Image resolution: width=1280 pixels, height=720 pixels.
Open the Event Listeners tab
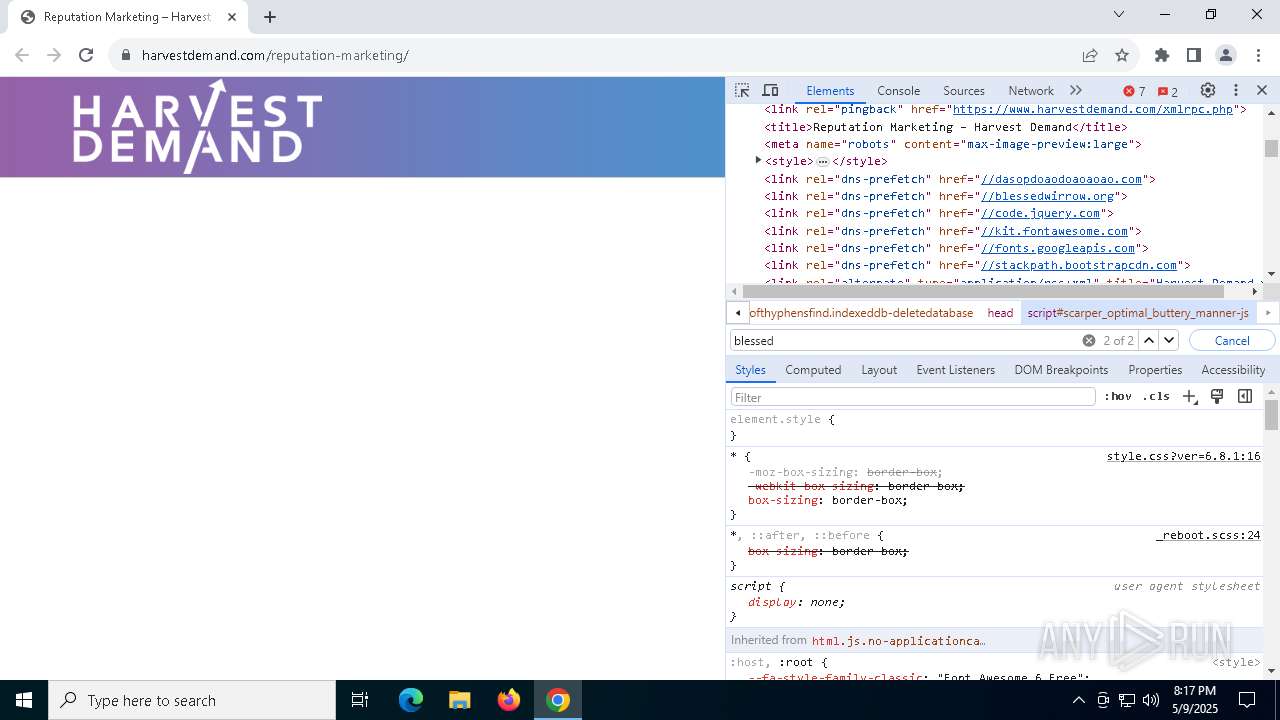[x=955, y=369]
